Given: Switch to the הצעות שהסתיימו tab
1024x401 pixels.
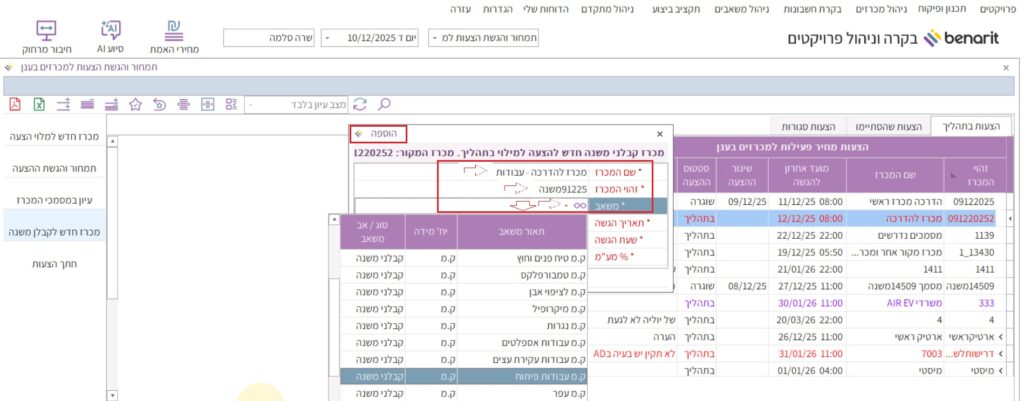Looking at the screenshot, I should coord(884,126).
